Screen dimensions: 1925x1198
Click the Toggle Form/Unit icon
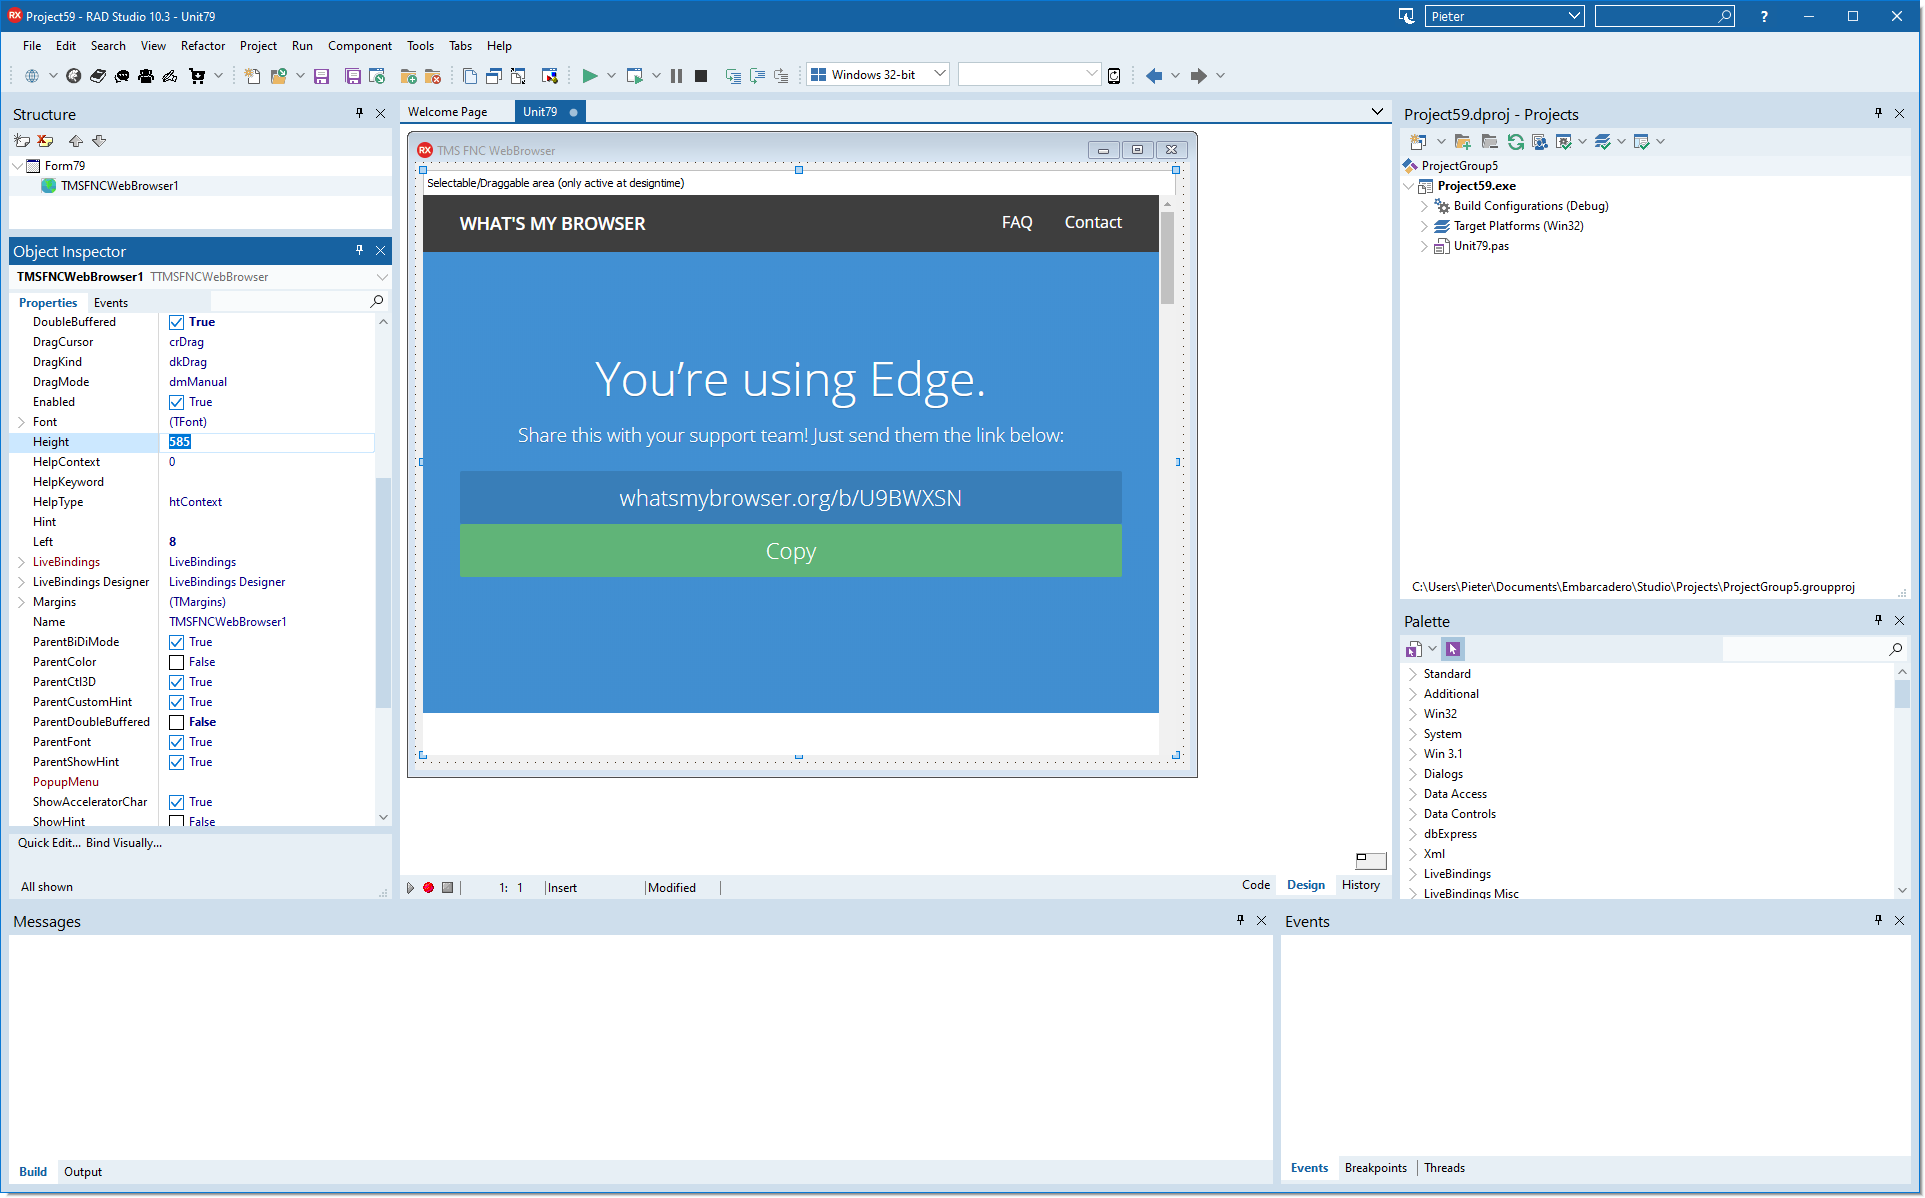point(518,75)
